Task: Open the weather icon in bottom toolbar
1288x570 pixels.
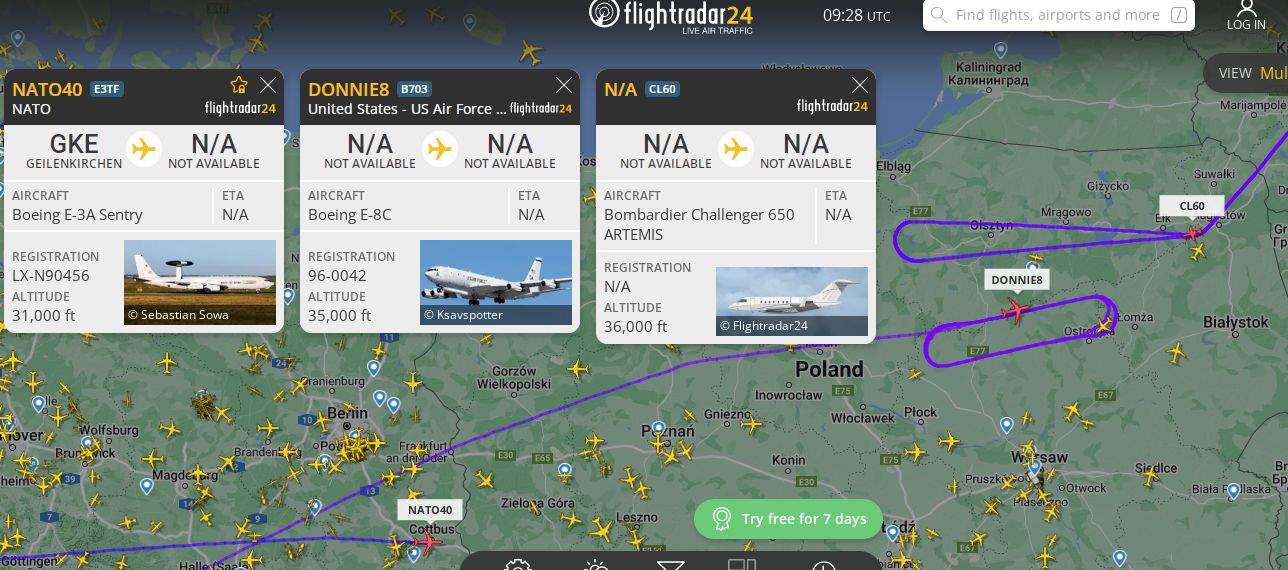Action: [x=596, y=565]
